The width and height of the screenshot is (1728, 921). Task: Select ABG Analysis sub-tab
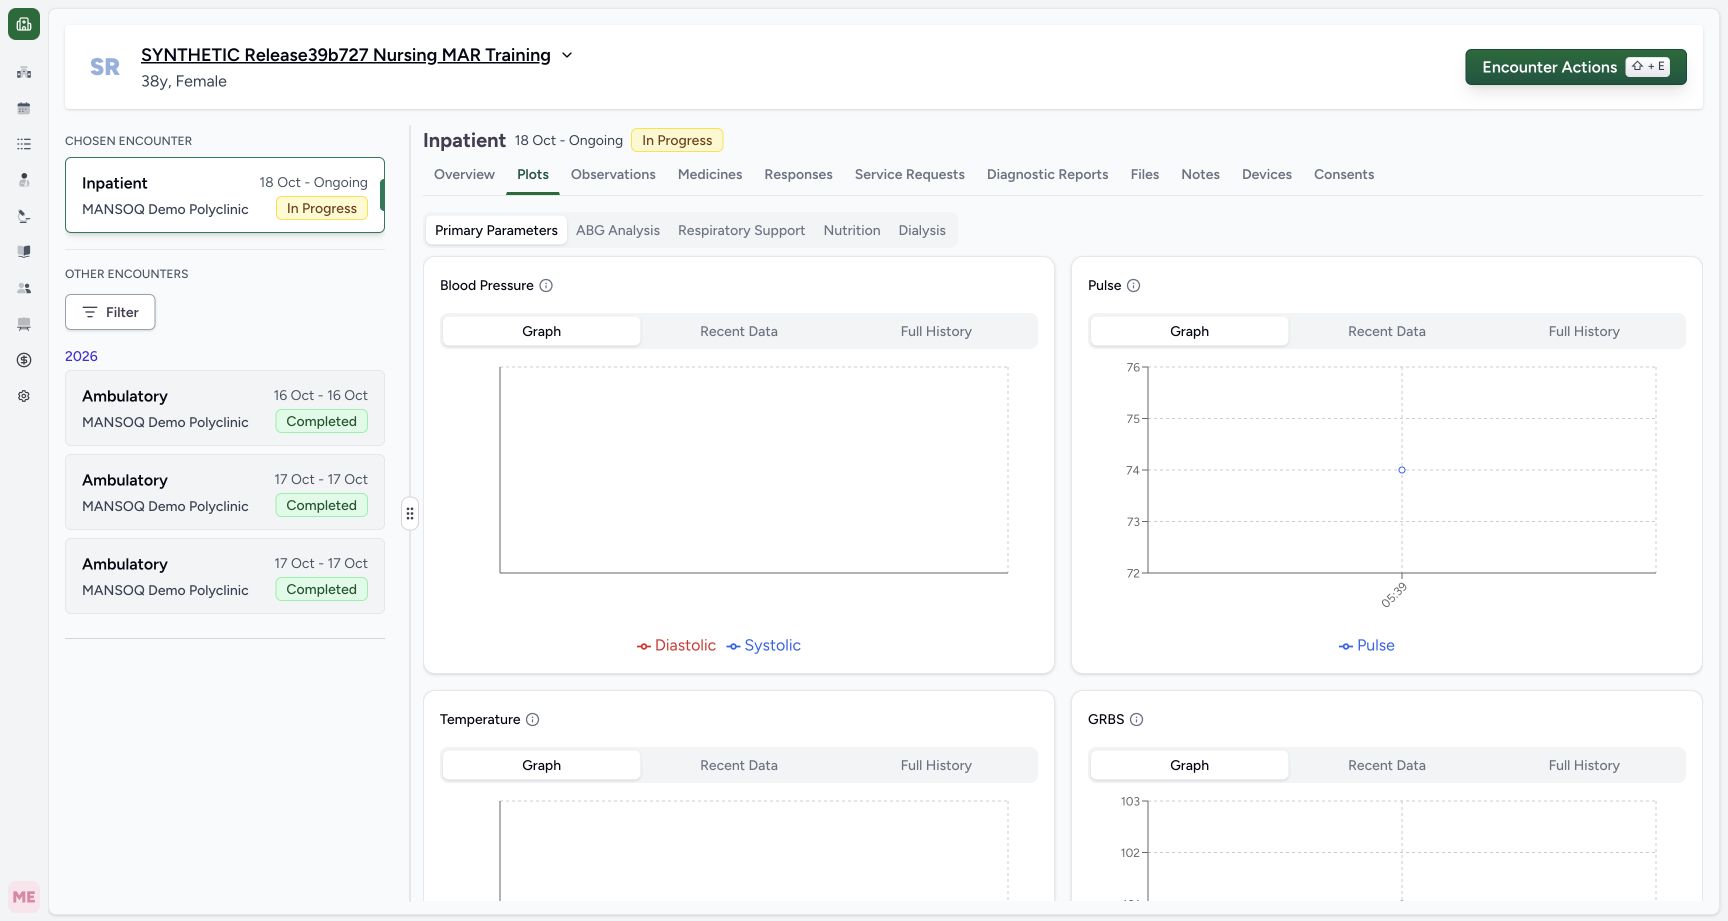tap(618, 230)
